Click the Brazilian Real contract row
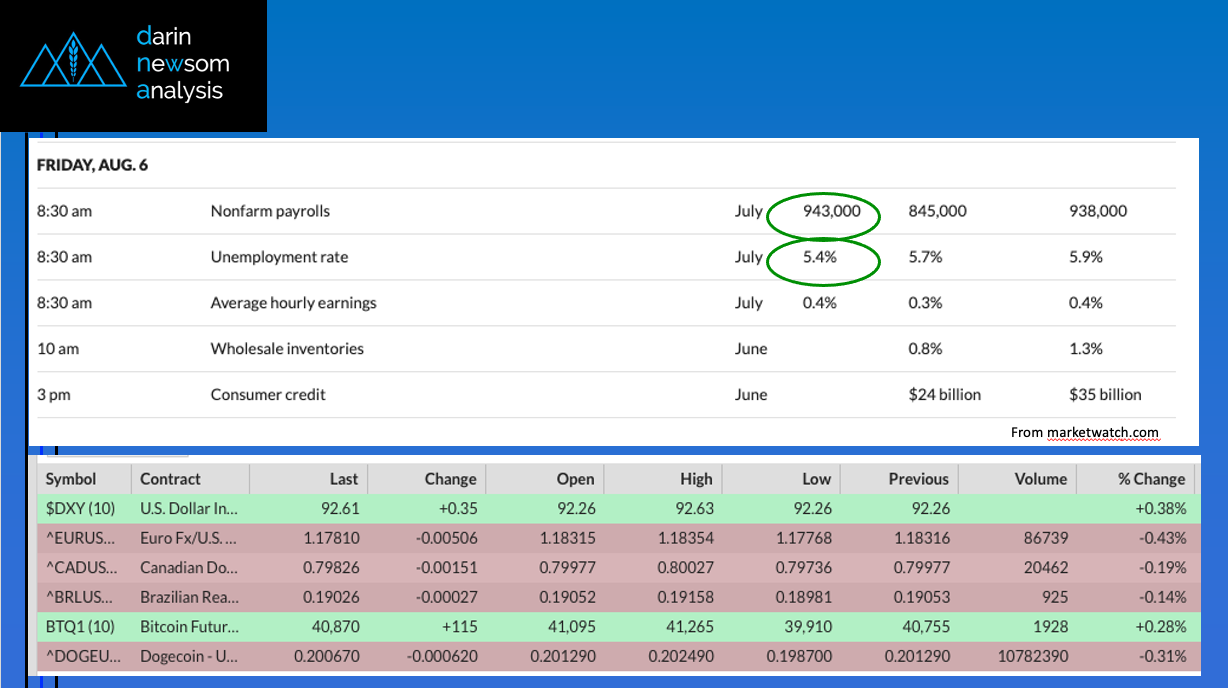This screenshot has width=1228, height=688. [189, 597]
